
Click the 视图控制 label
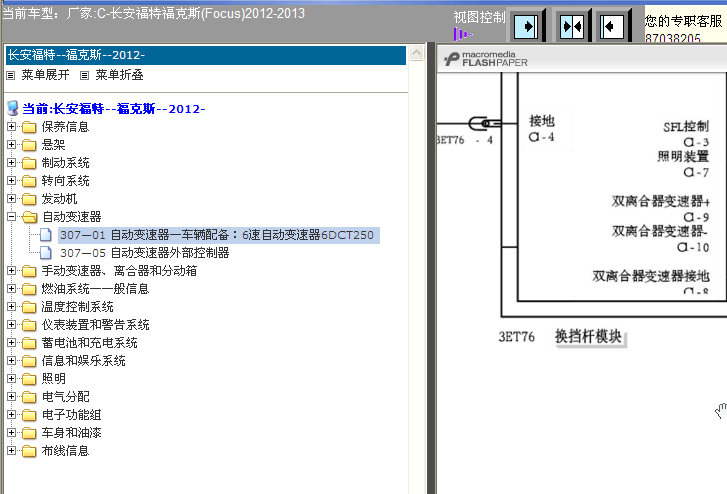point(479,18)
